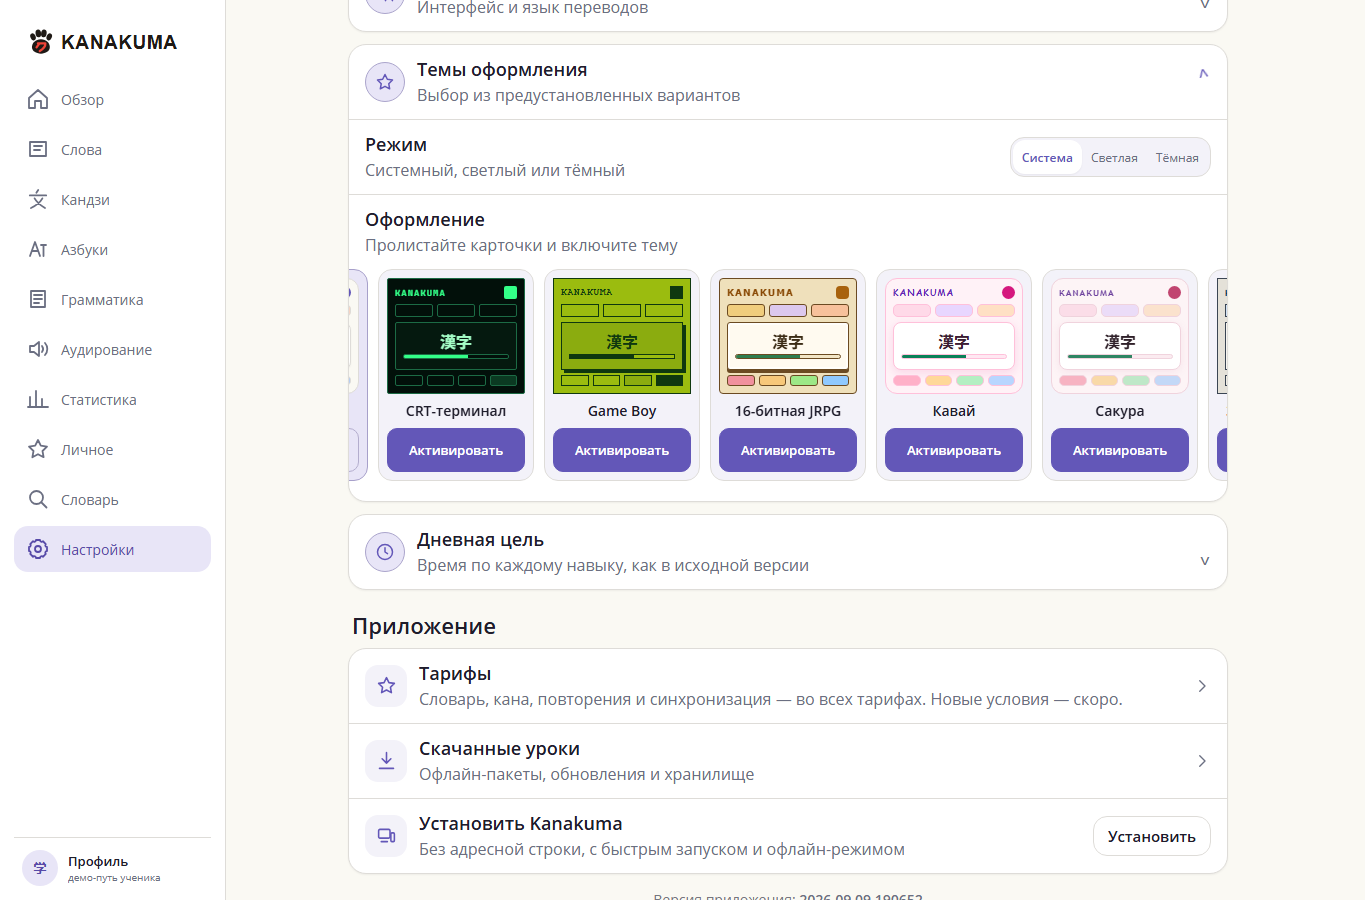Click the Статистика bar chart icon
The width and height of the screenshot is (1365, 900).
click(38, 399)
